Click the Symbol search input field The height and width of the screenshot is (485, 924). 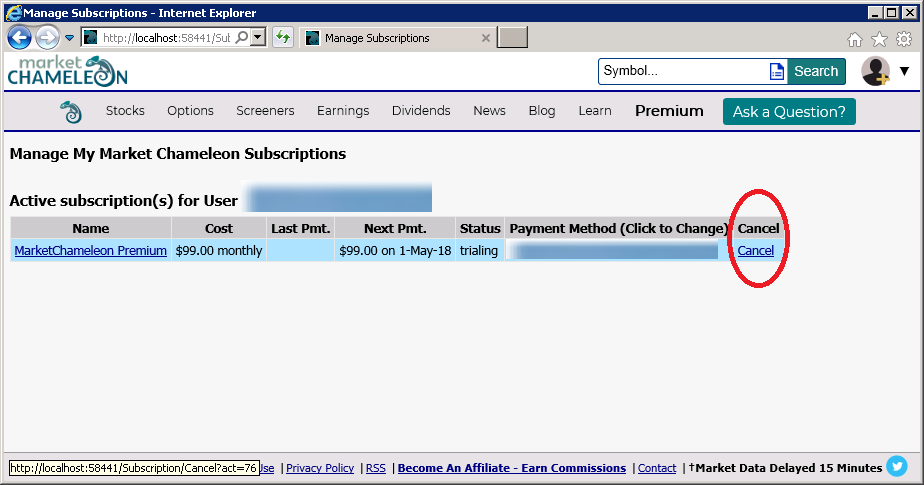(x=684, y=71)
